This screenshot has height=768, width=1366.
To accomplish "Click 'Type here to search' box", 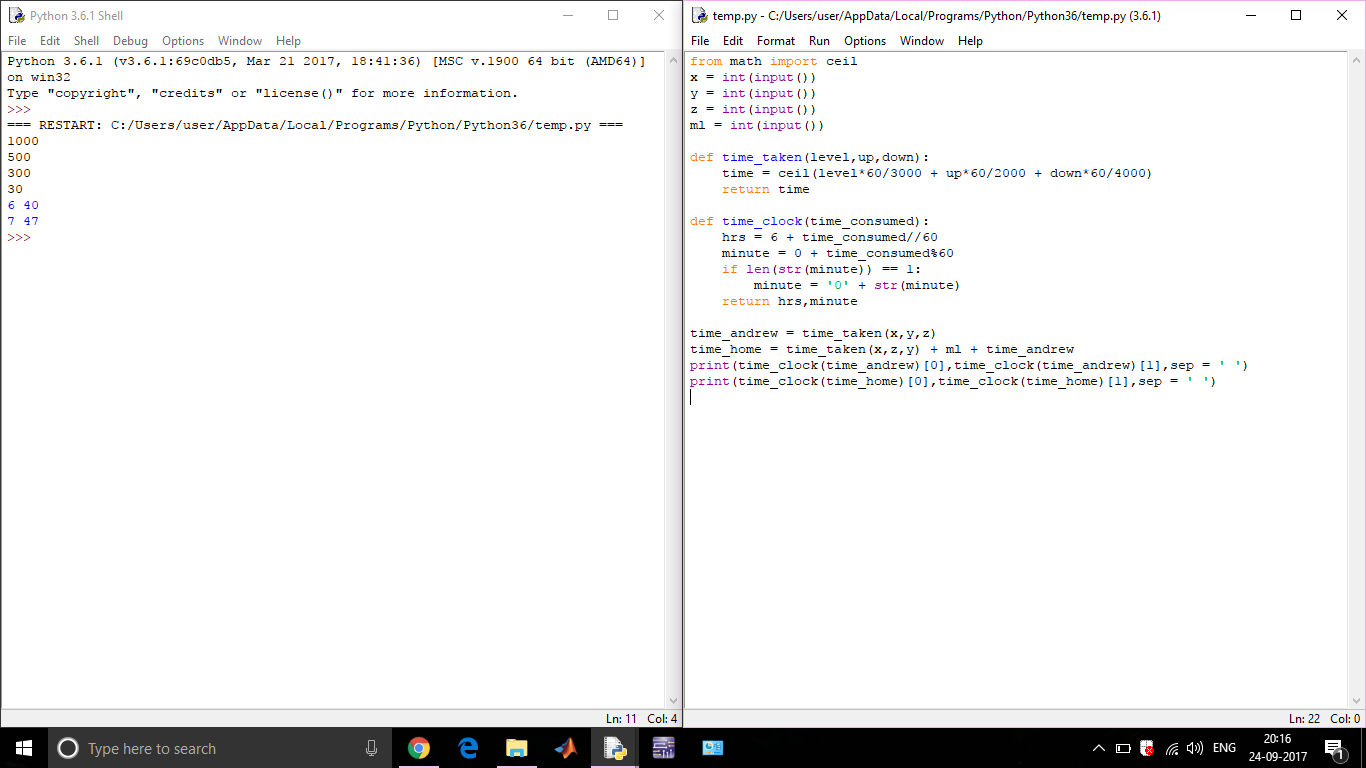I will tap(220, 748).
